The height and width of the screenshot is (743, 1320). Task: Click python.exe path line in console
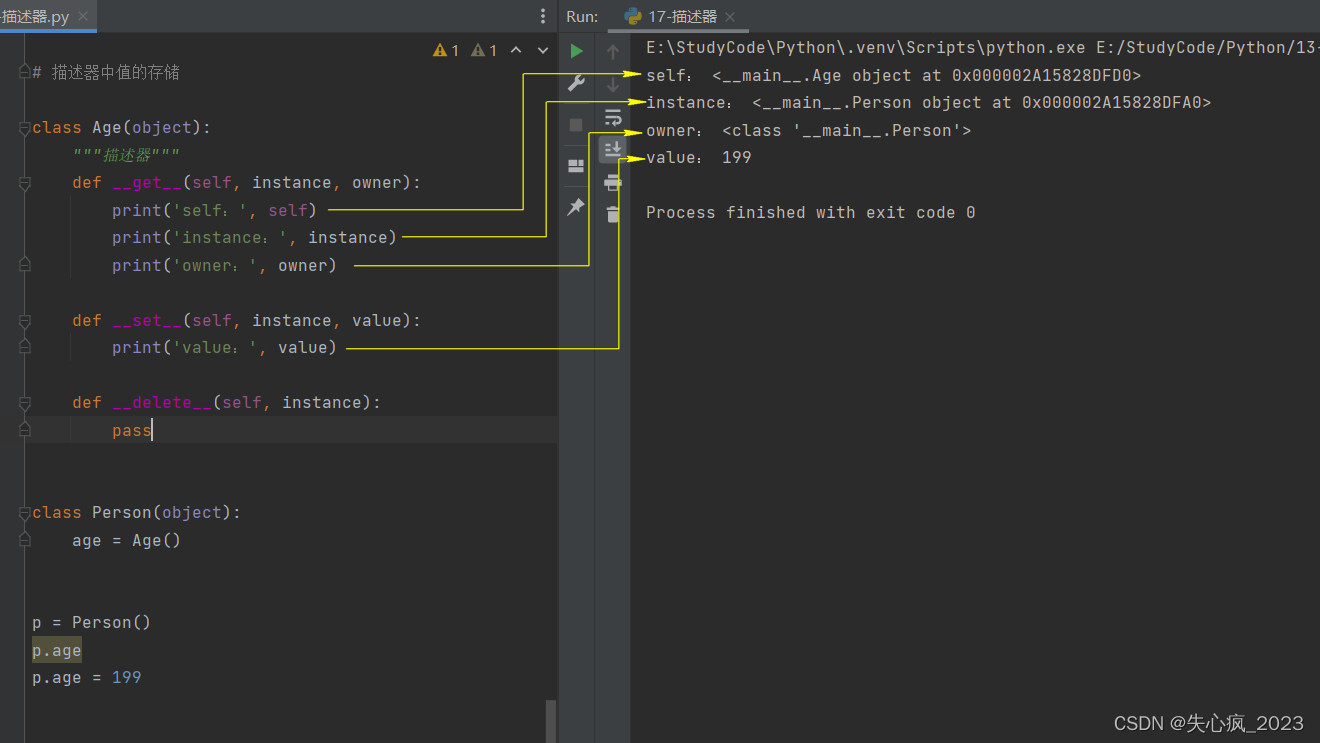[x=982, y=47]
